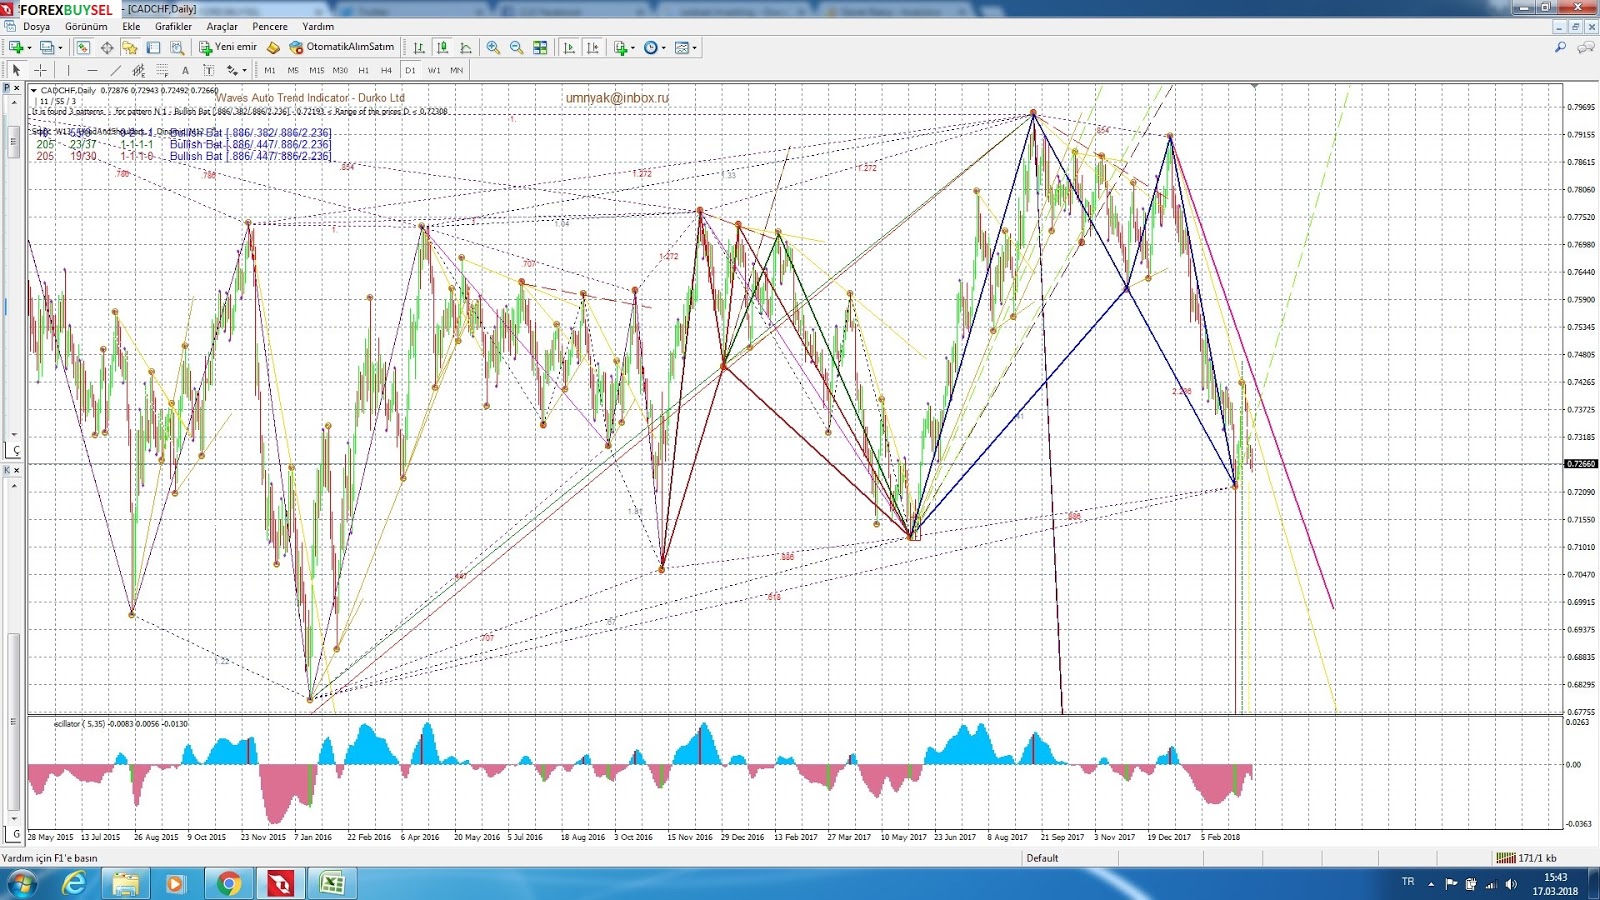This screenshot has height=900, width=1600.
Task: Open the Grafikler menu
Action: [173, 26]
